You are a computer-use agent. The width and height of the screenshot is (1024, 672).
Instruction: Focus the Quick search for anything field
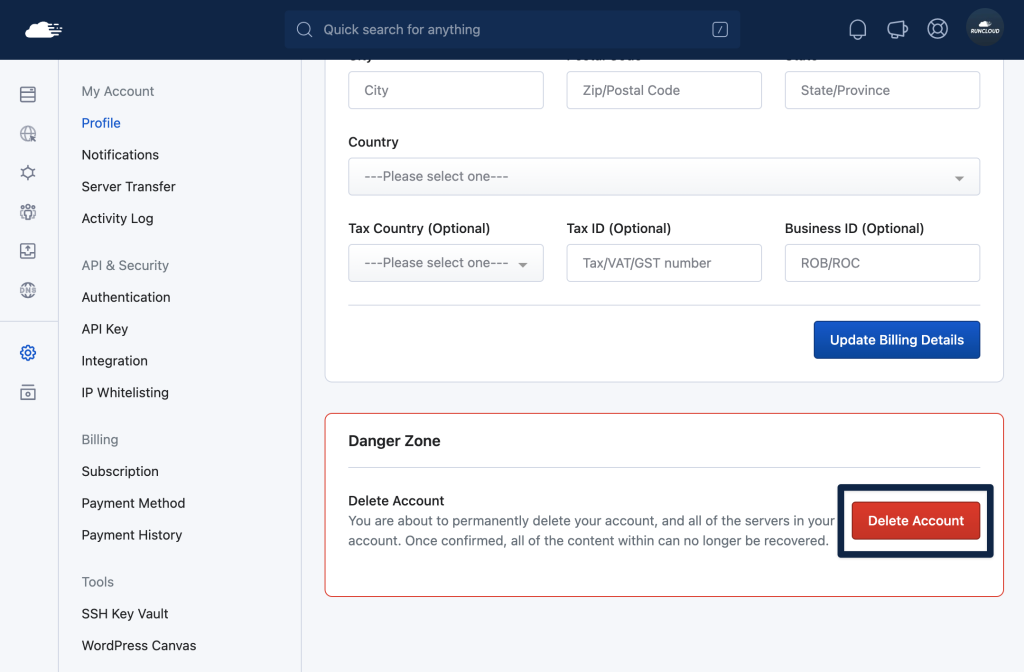512,29
